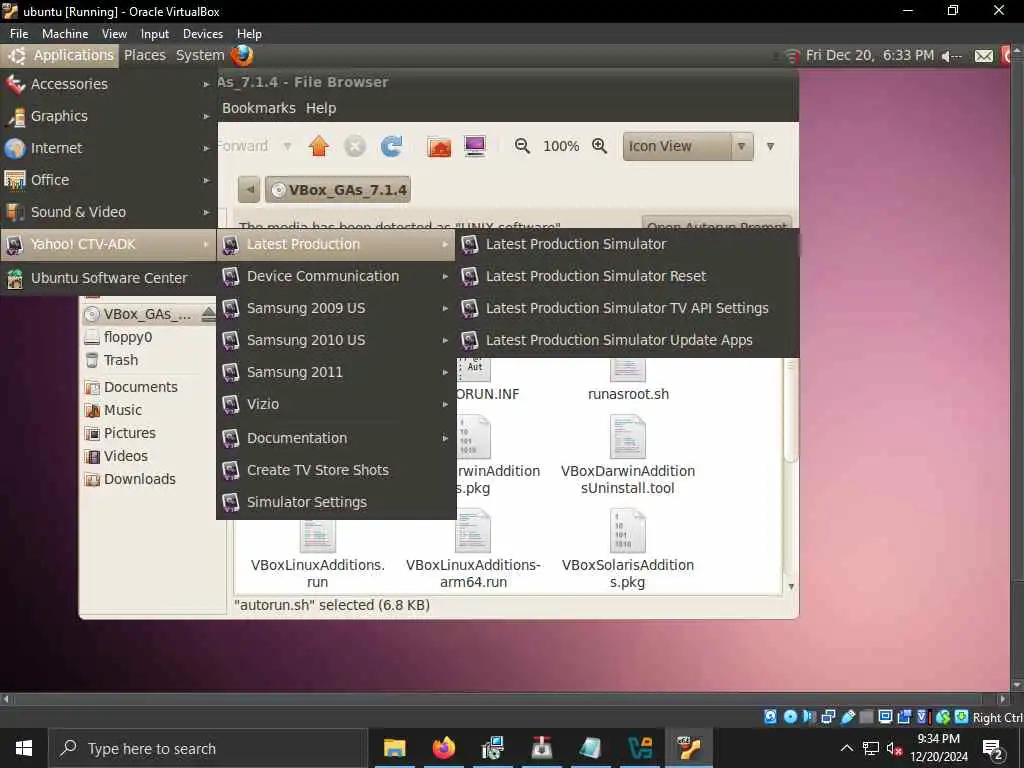The image size is (1024, 768).
Task: Expand the Internet submenu
Action: (108, 148)
